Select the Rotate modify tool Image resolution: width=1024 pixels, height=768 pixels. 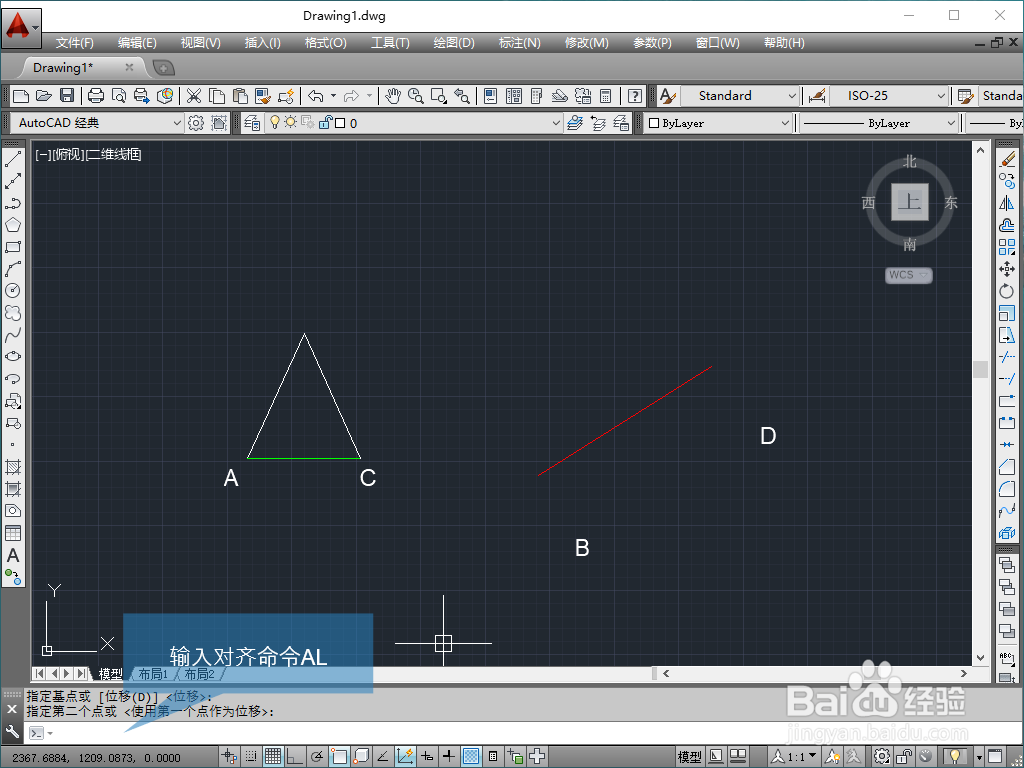pyautogui.click(x=1007, y=291)
